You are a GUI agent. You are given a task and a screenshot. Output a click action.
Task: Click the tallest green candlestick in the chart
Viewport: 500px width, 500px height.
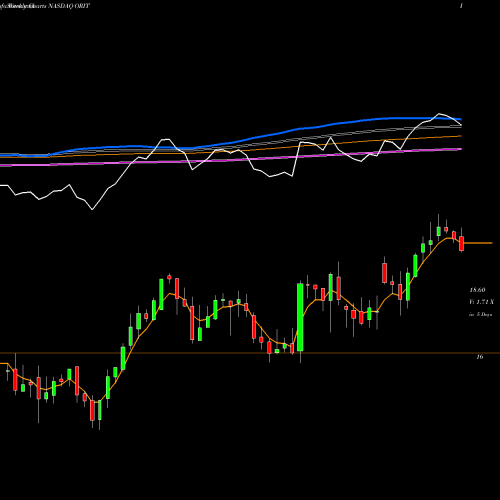coord(300,317)
